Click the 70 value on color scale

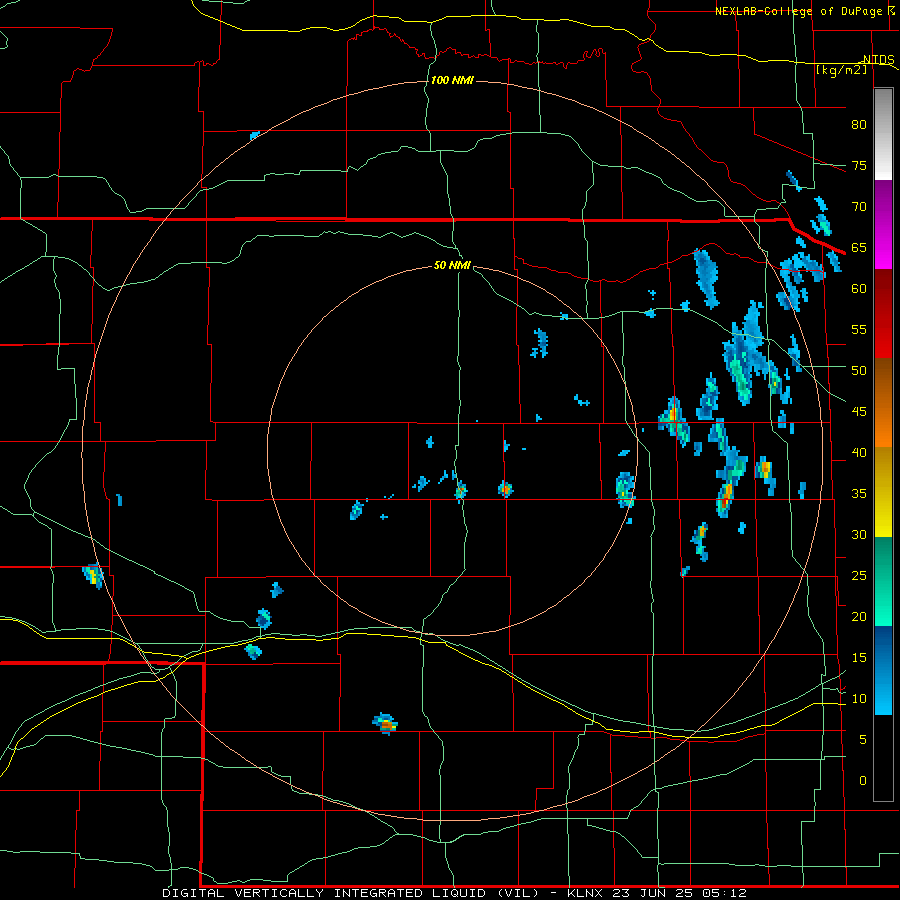pyautogui.click(x=859, y=207)
